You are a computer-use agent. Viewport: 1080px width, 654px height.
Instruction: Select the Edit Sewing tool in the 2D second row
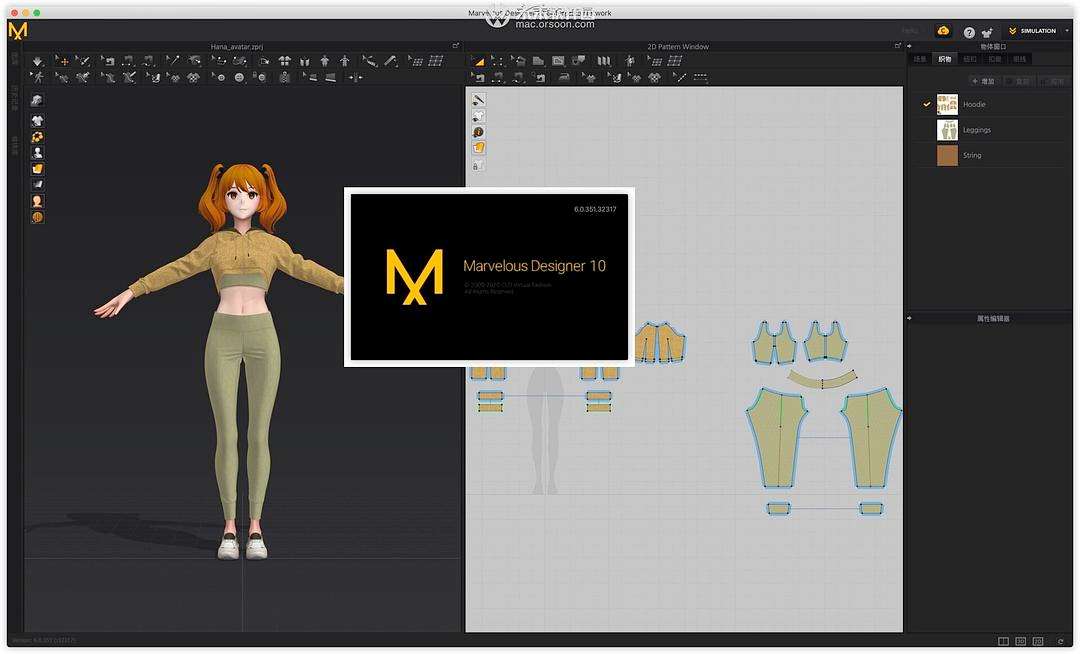[x=478, y=77]
